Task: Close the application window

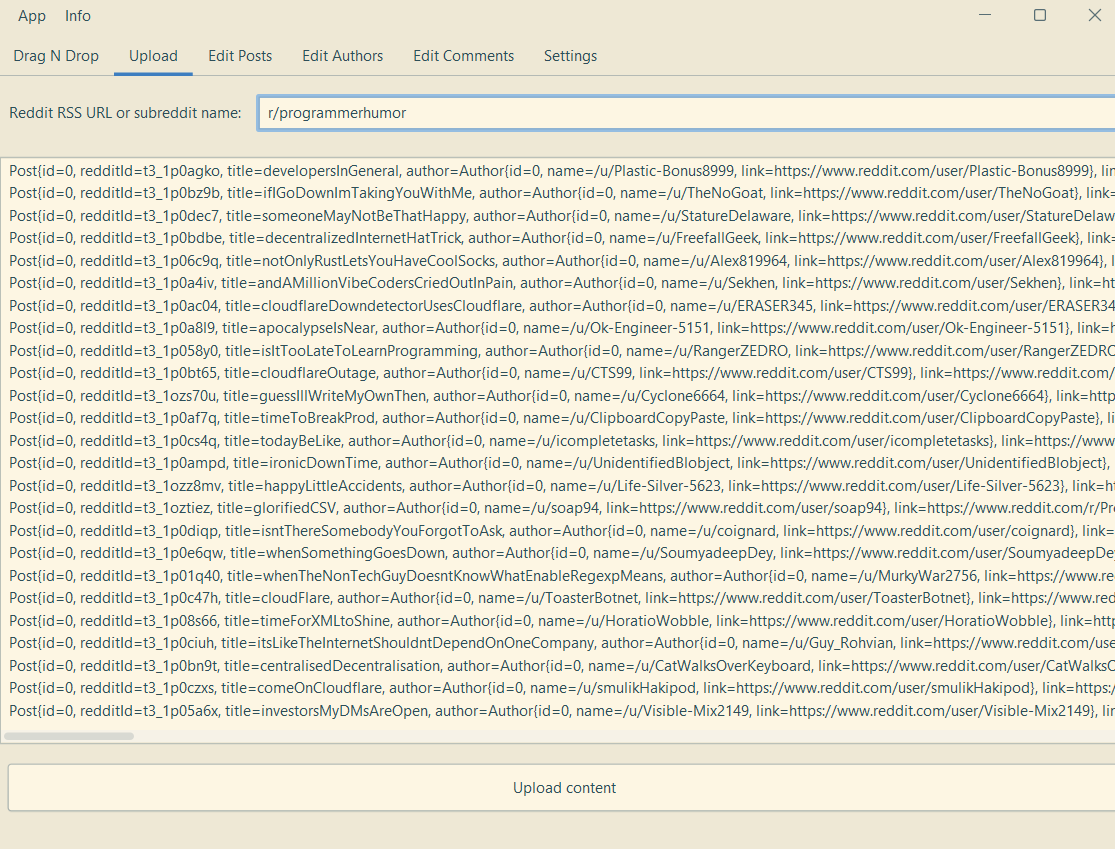Action: point(1094,15)
